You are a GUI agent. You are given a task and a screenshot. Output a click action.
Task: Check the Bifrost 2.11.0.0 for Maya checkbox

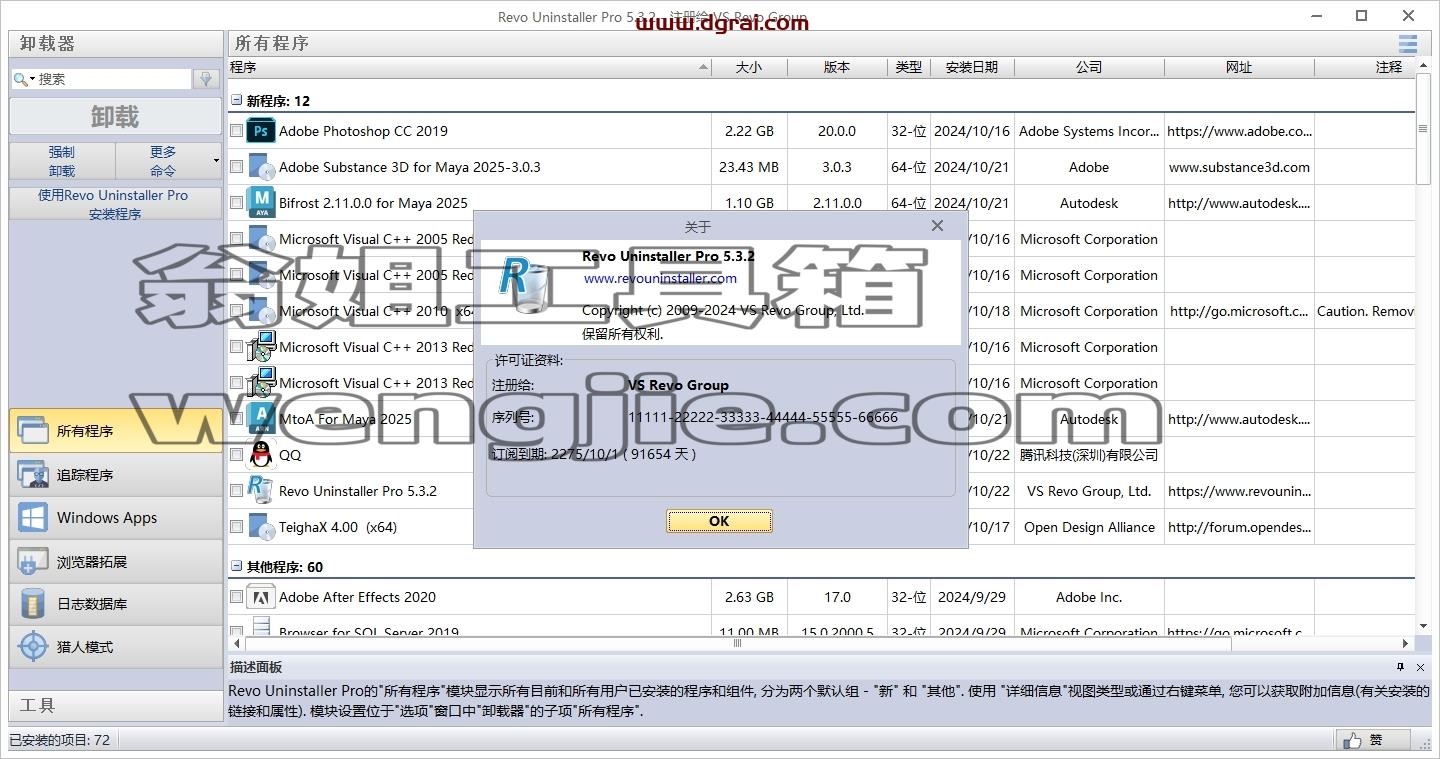click(x=237, y=203)
